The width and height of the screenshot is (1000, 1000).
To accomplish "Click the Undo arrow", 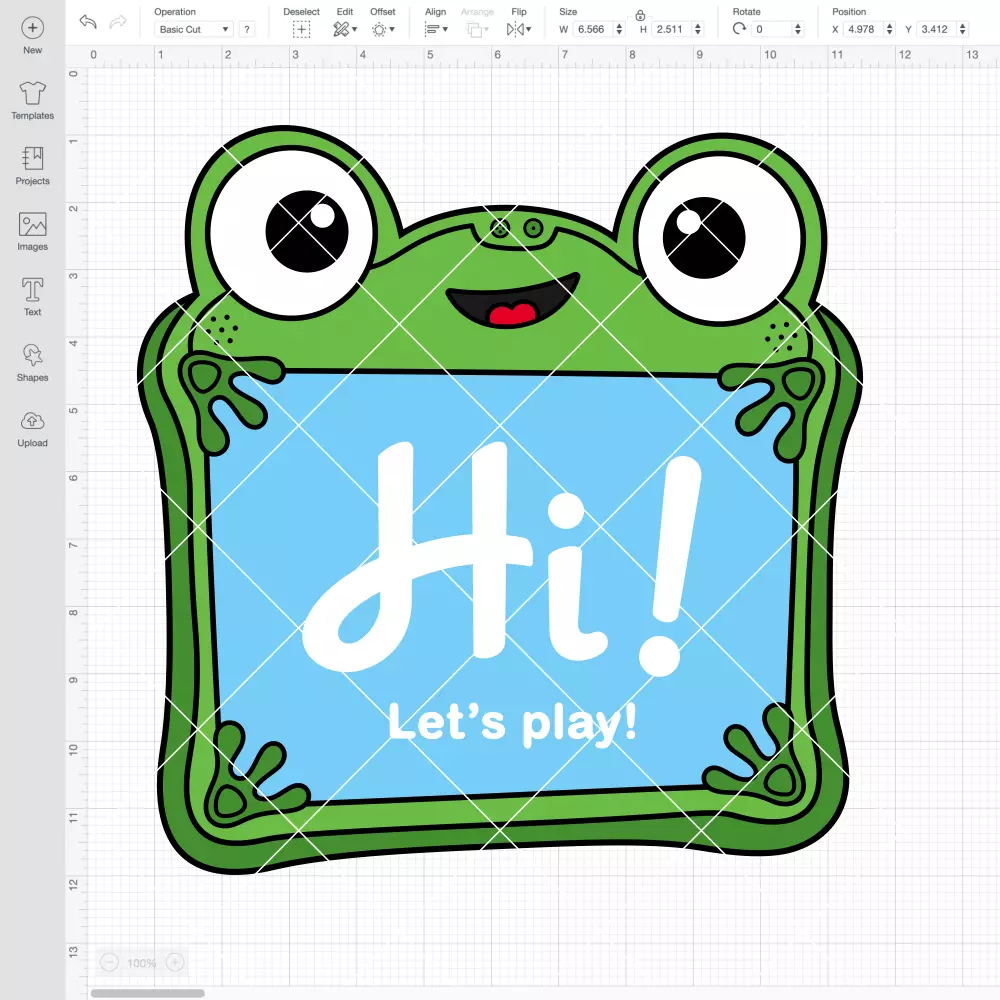I will [x=88, y=22].
